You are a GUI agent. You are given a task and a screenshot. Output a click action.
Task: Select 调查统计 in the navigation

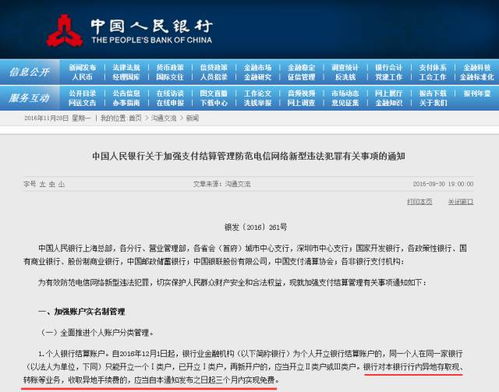pyautogui.click(x=345, y=68)
